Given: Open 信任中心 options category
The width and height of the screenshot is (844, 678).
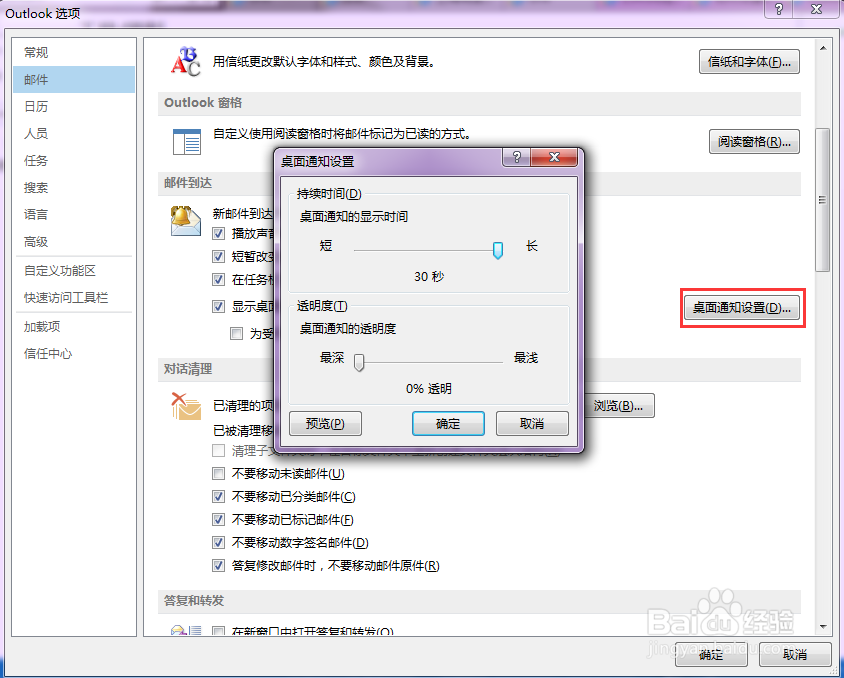Looking at the screenshot, I should (x=74, y=354).
